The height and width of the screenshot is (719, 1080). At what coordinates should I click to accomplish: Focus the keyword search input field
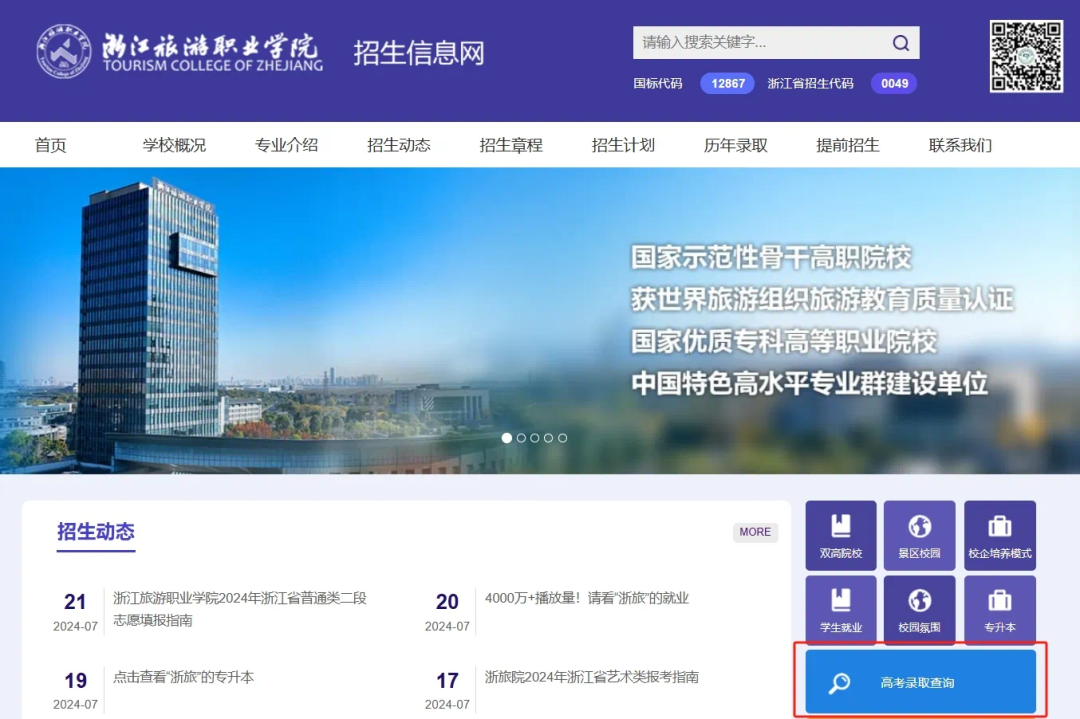pos(760,43)
